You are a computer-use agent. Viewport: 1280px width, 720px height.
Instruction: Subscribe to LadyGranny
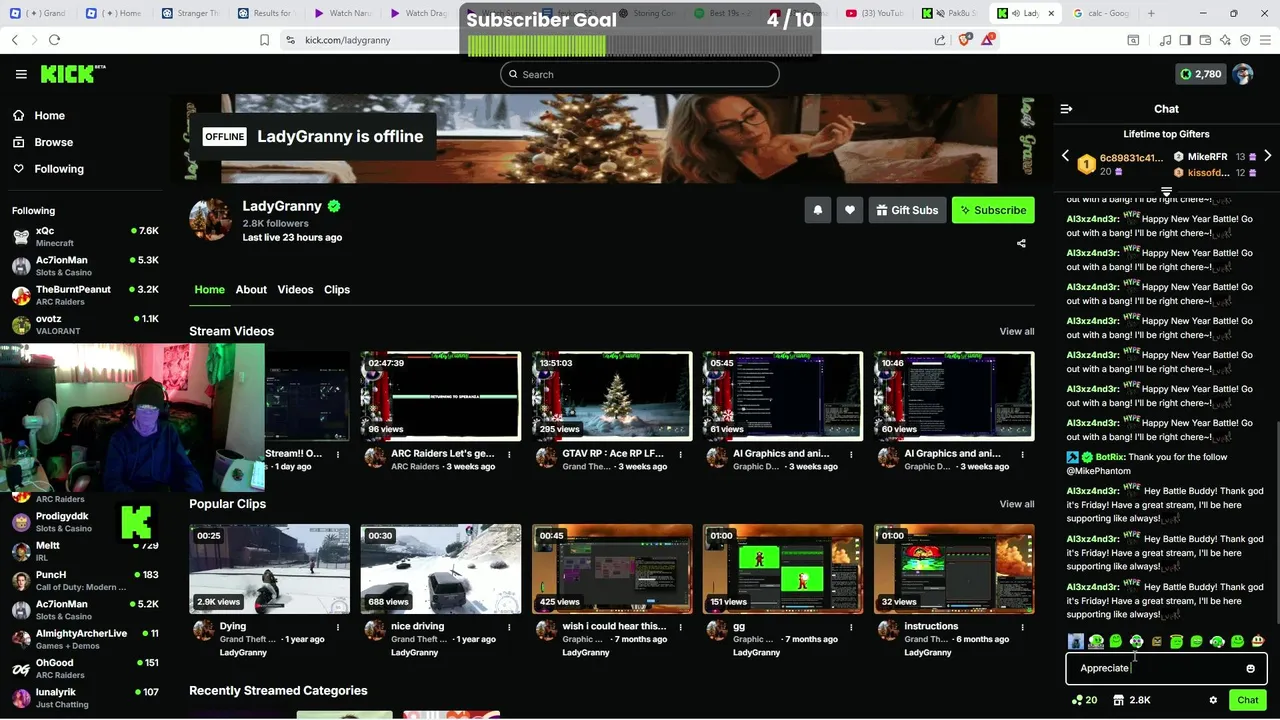993,210
